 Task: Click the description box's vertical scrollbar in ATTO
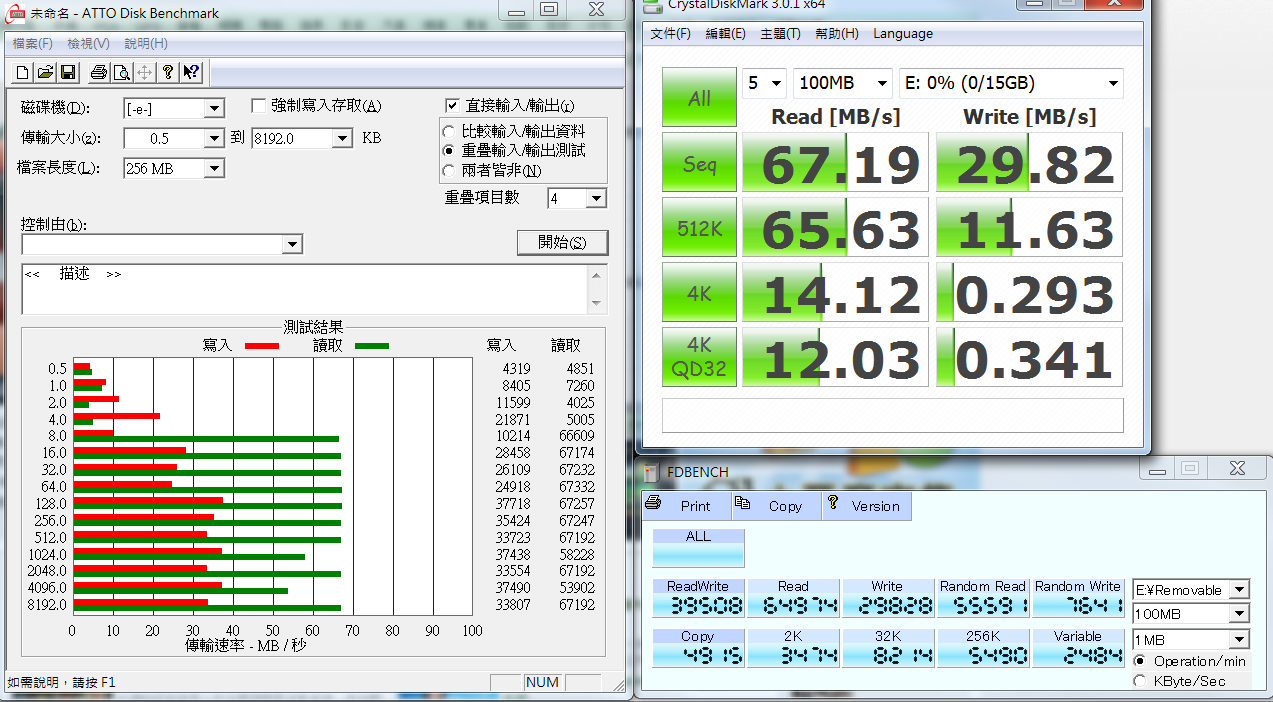598,289
